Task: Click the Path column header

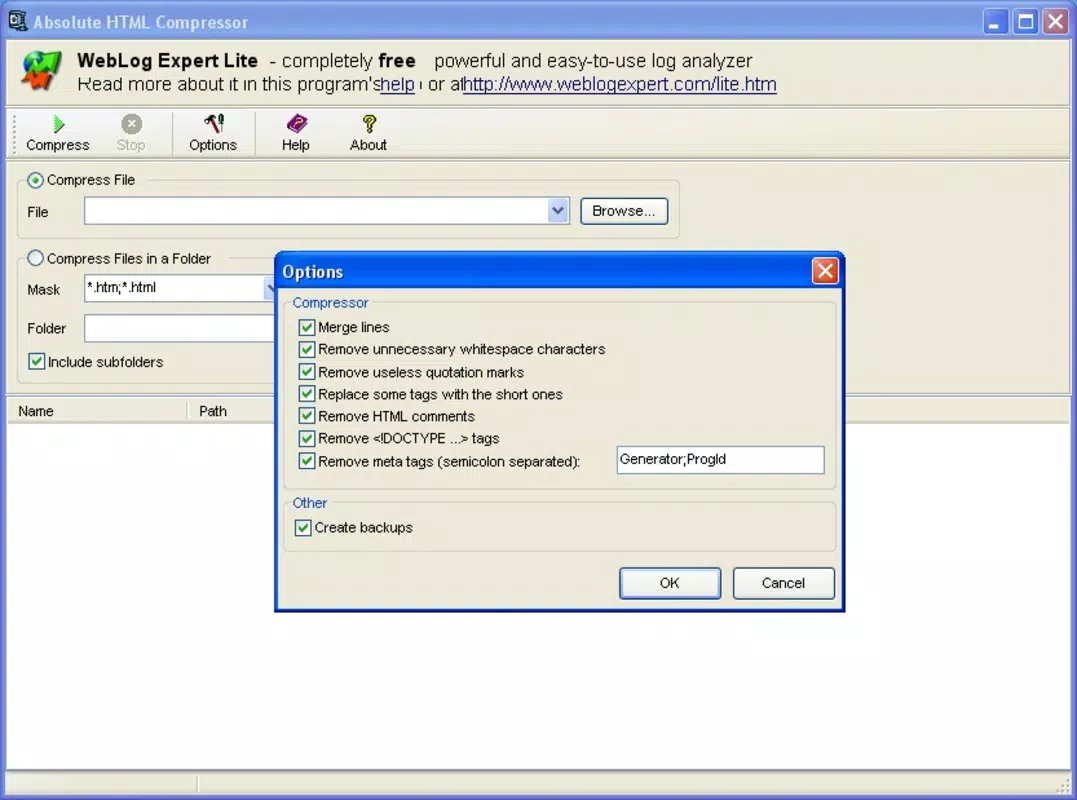Action: tap(231, 411)
